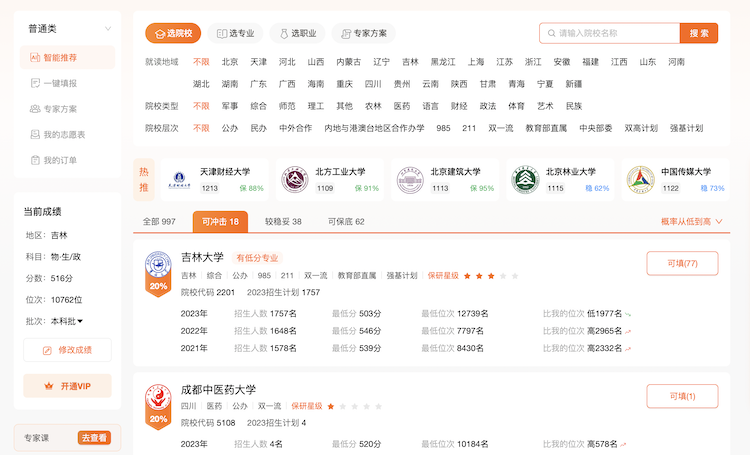Click the 北京林业大学 emblem icon

click(525, 180)
